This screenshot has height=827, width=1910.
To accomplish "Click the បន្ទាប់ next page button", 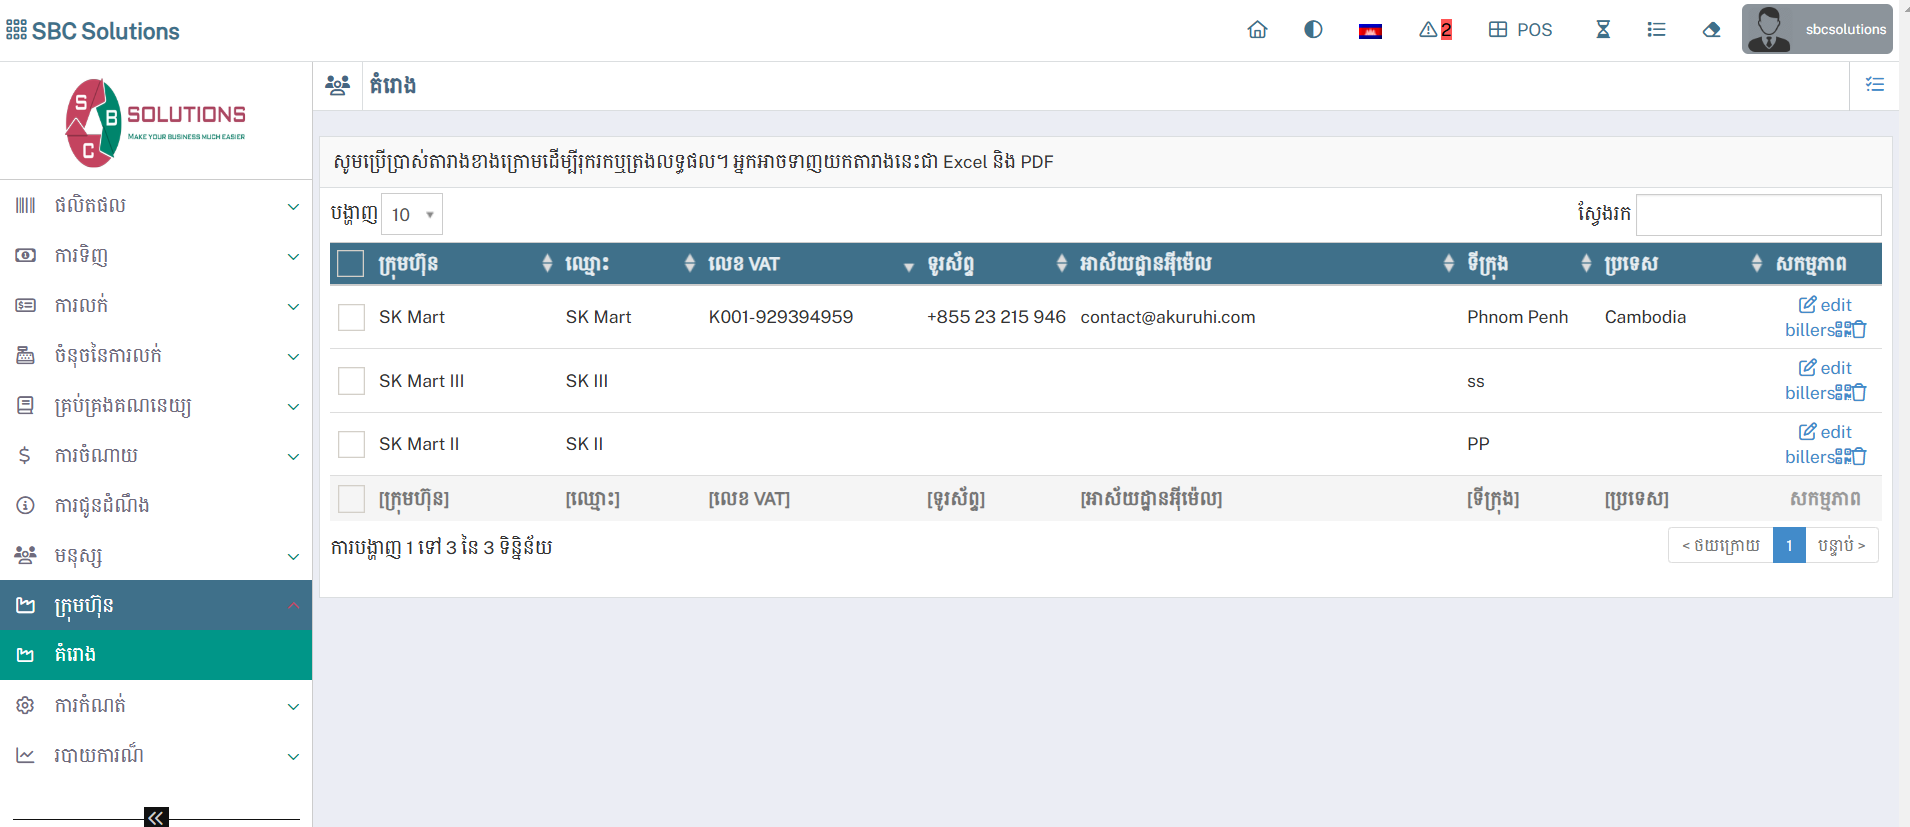I will tap(1841, 545).
